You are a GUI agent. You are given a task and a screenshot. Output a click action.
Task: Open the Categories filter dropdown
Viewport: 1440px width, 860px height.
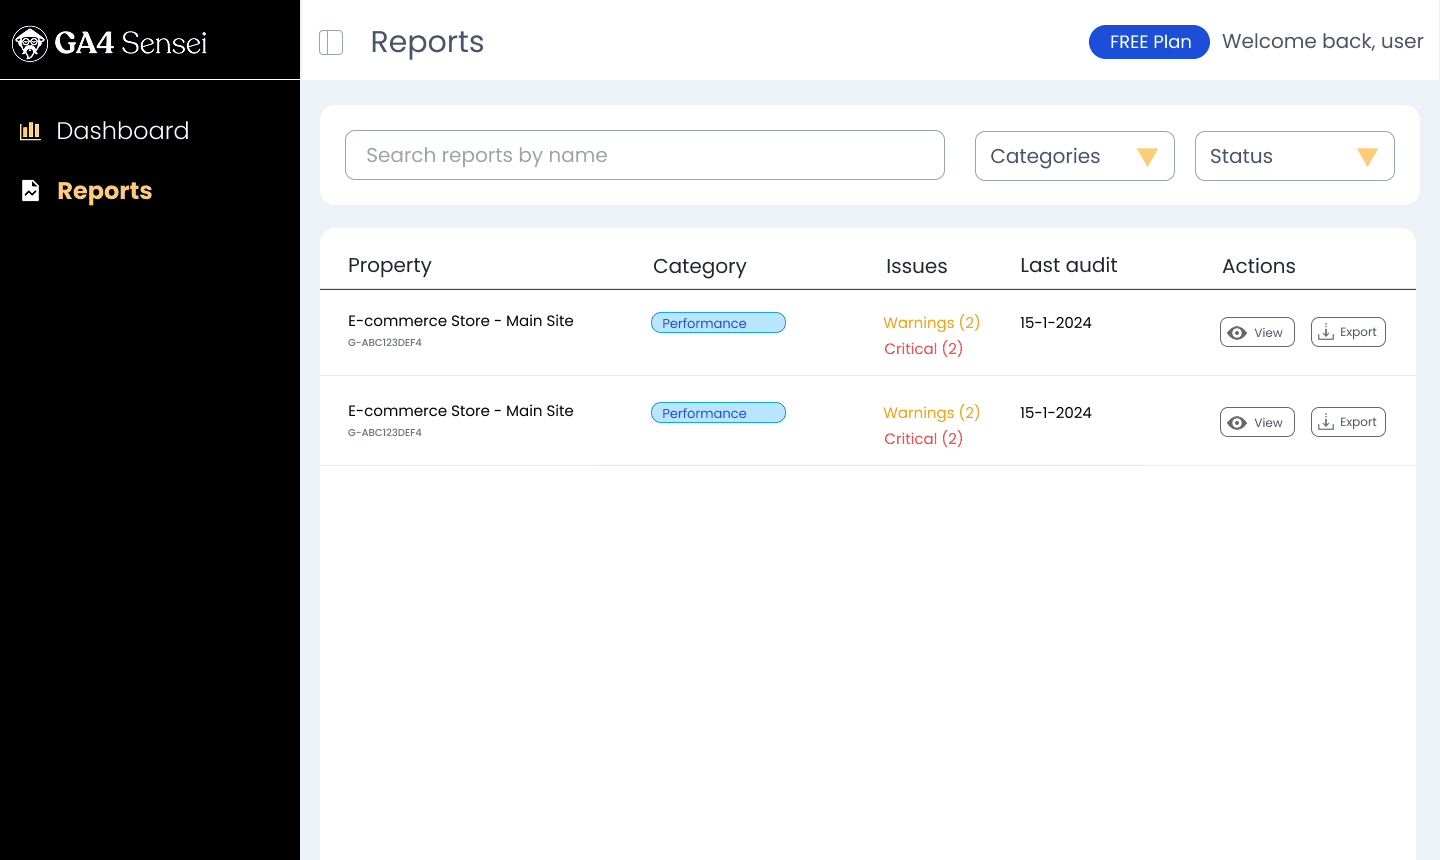tap(1074, 156)
